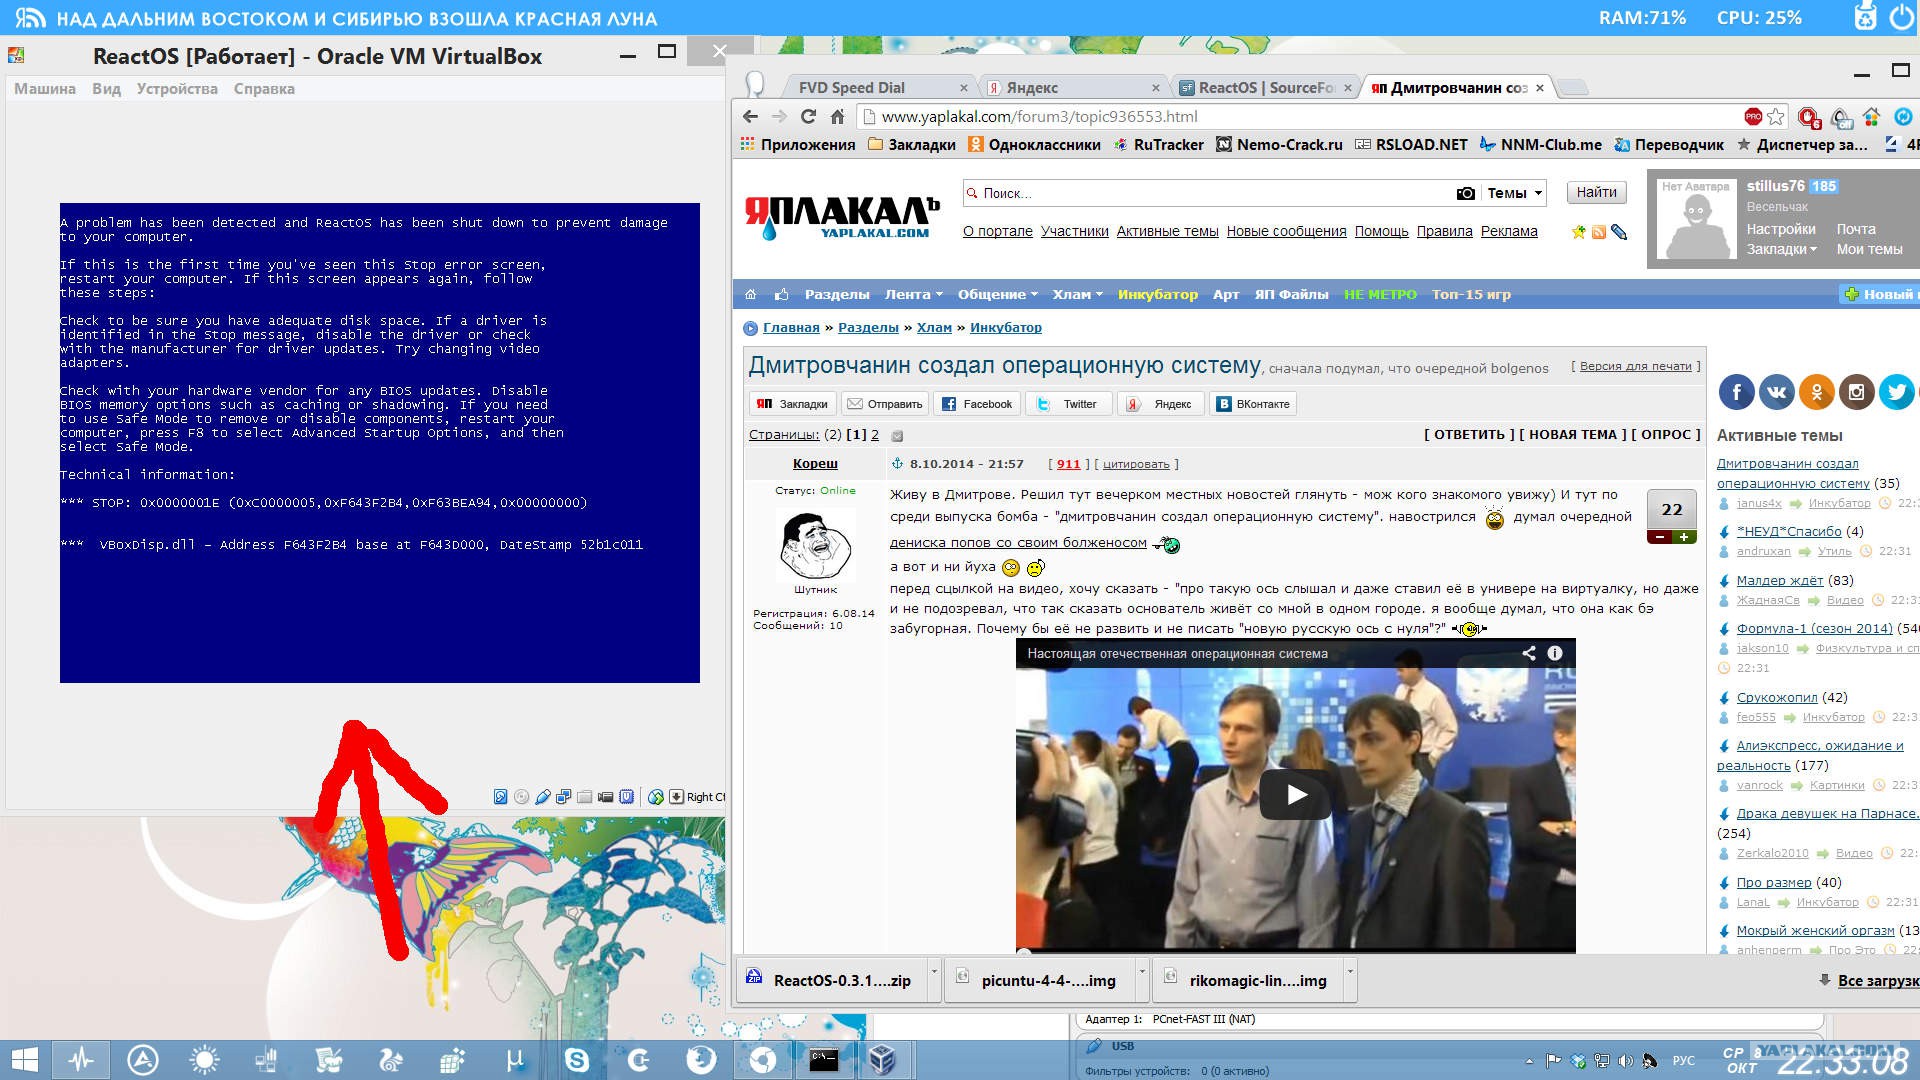
Task: Click Windows Start button
Action: (24, 1060)
